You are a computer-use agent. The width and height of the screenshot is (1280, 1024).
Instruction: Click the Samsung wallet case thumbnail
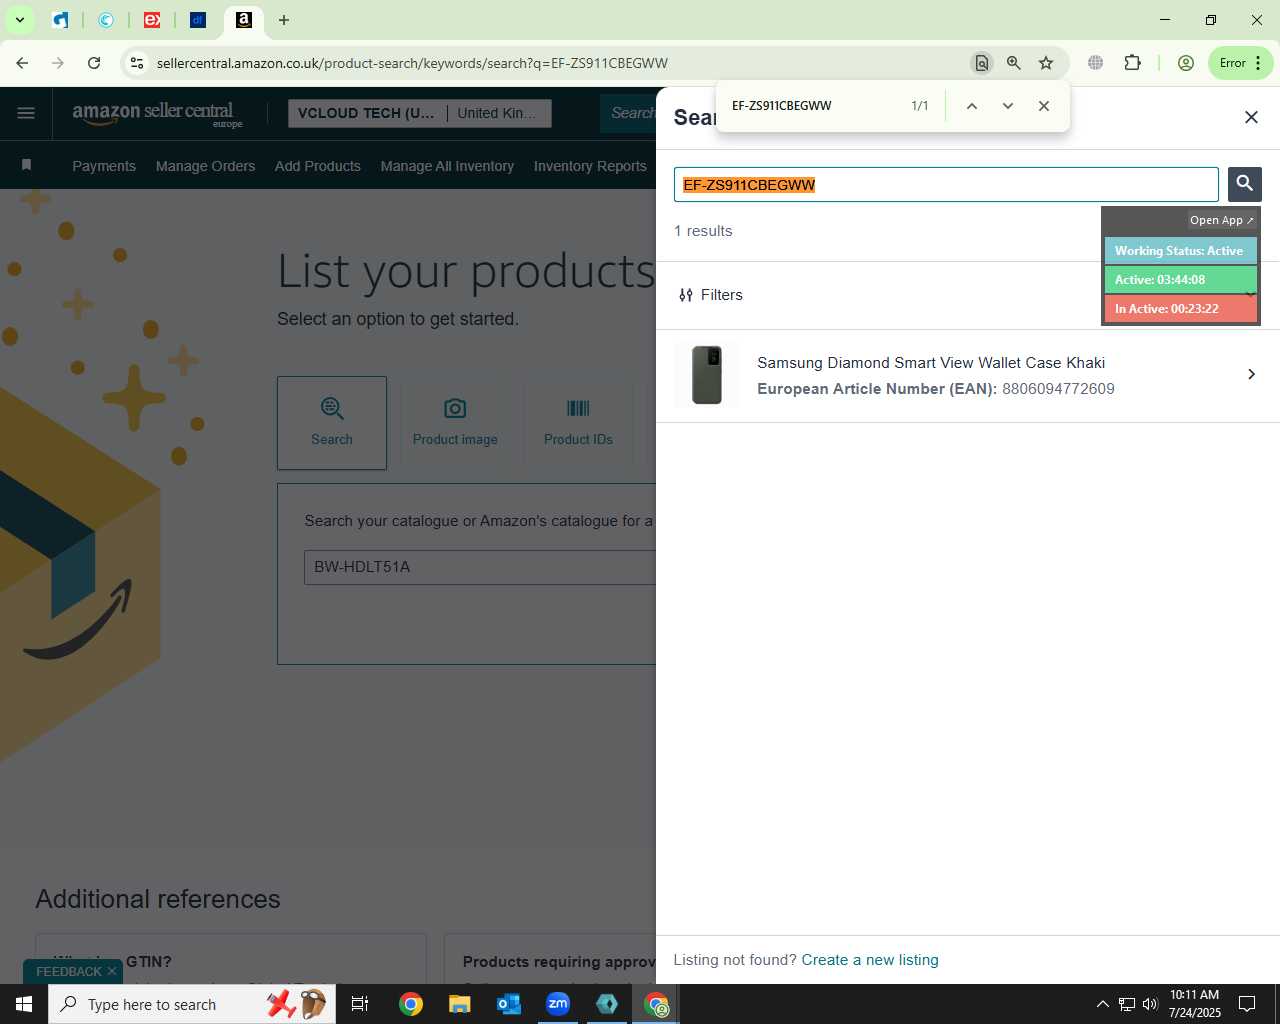click(707, 375)
